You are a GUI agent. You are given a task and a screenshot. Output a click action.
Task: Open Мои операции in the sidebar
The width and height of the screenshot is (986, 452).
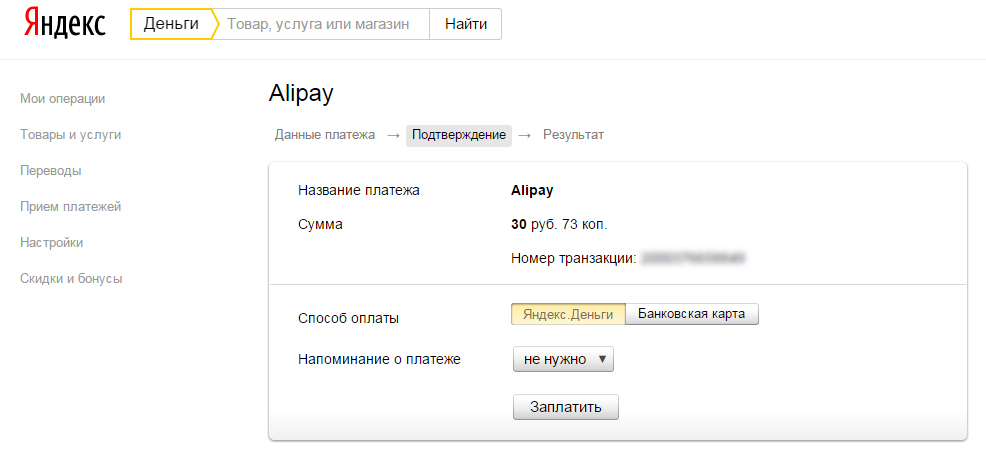point(62,99)
